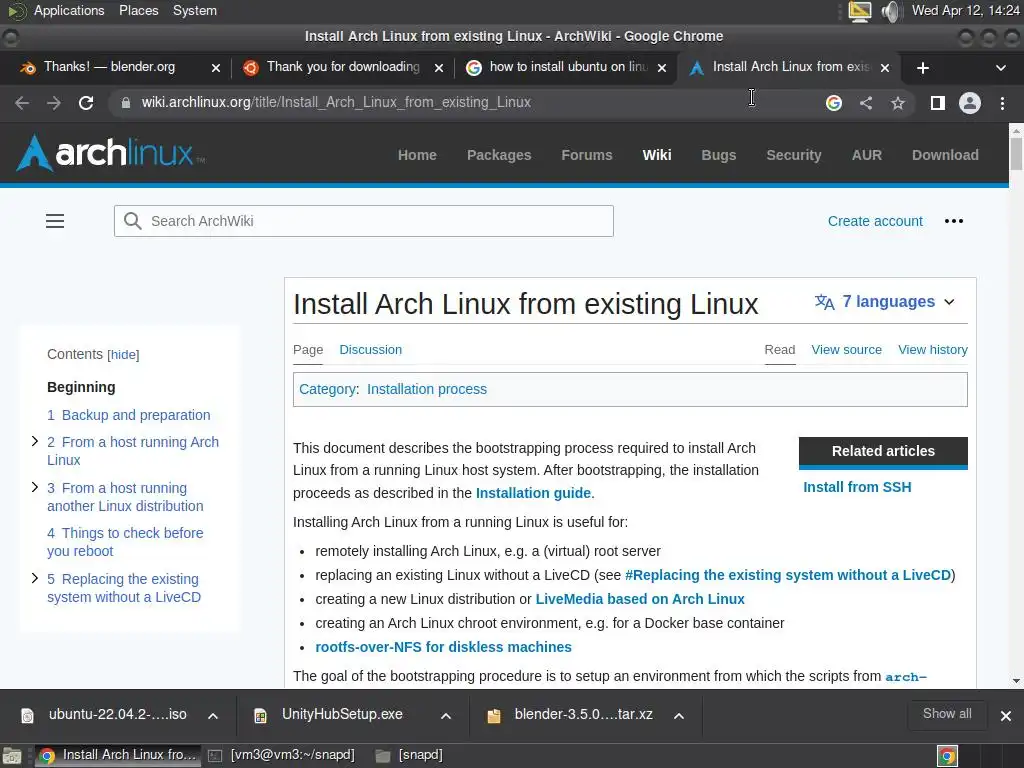Expand Replacing the existing system section
The height and width of the screenshot is (768, 1024).
[x=35, y=579]
